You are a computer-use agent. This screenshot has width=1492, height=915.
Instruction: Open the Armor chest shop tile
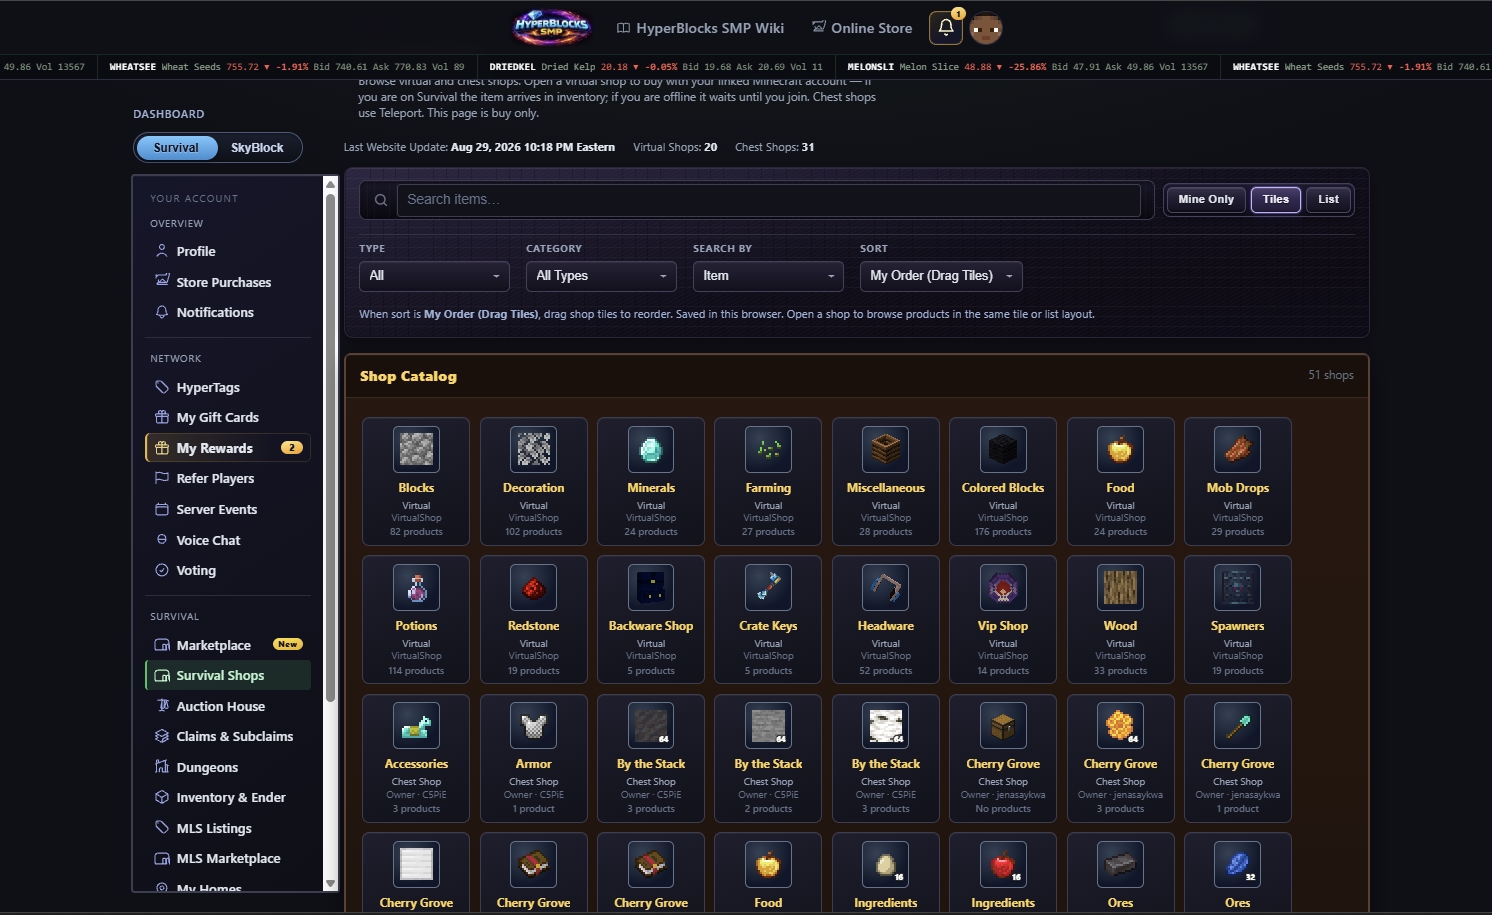[x=534, y=758]
